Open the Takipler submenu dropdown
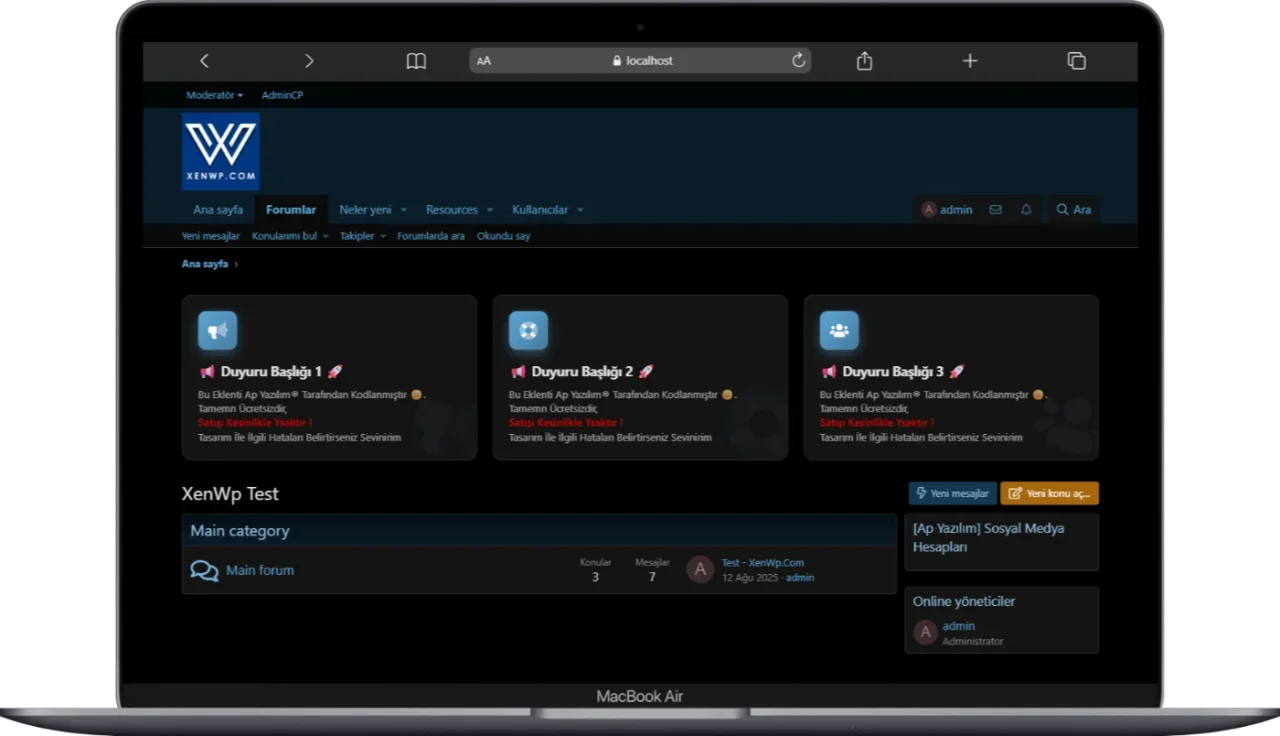 click(x=383, y=237)
